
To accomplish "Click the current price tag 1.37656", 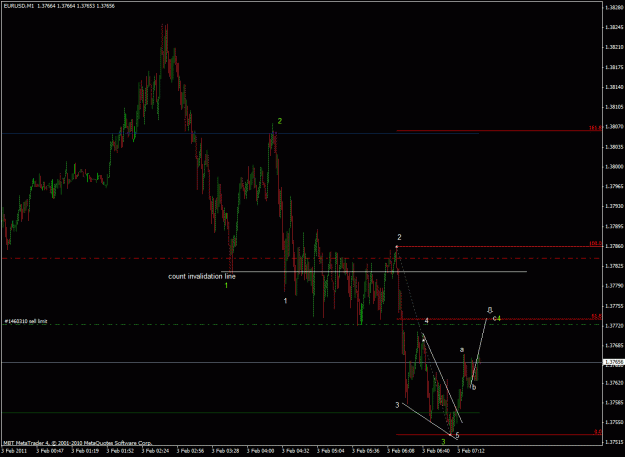I will [x=612, y=362].
